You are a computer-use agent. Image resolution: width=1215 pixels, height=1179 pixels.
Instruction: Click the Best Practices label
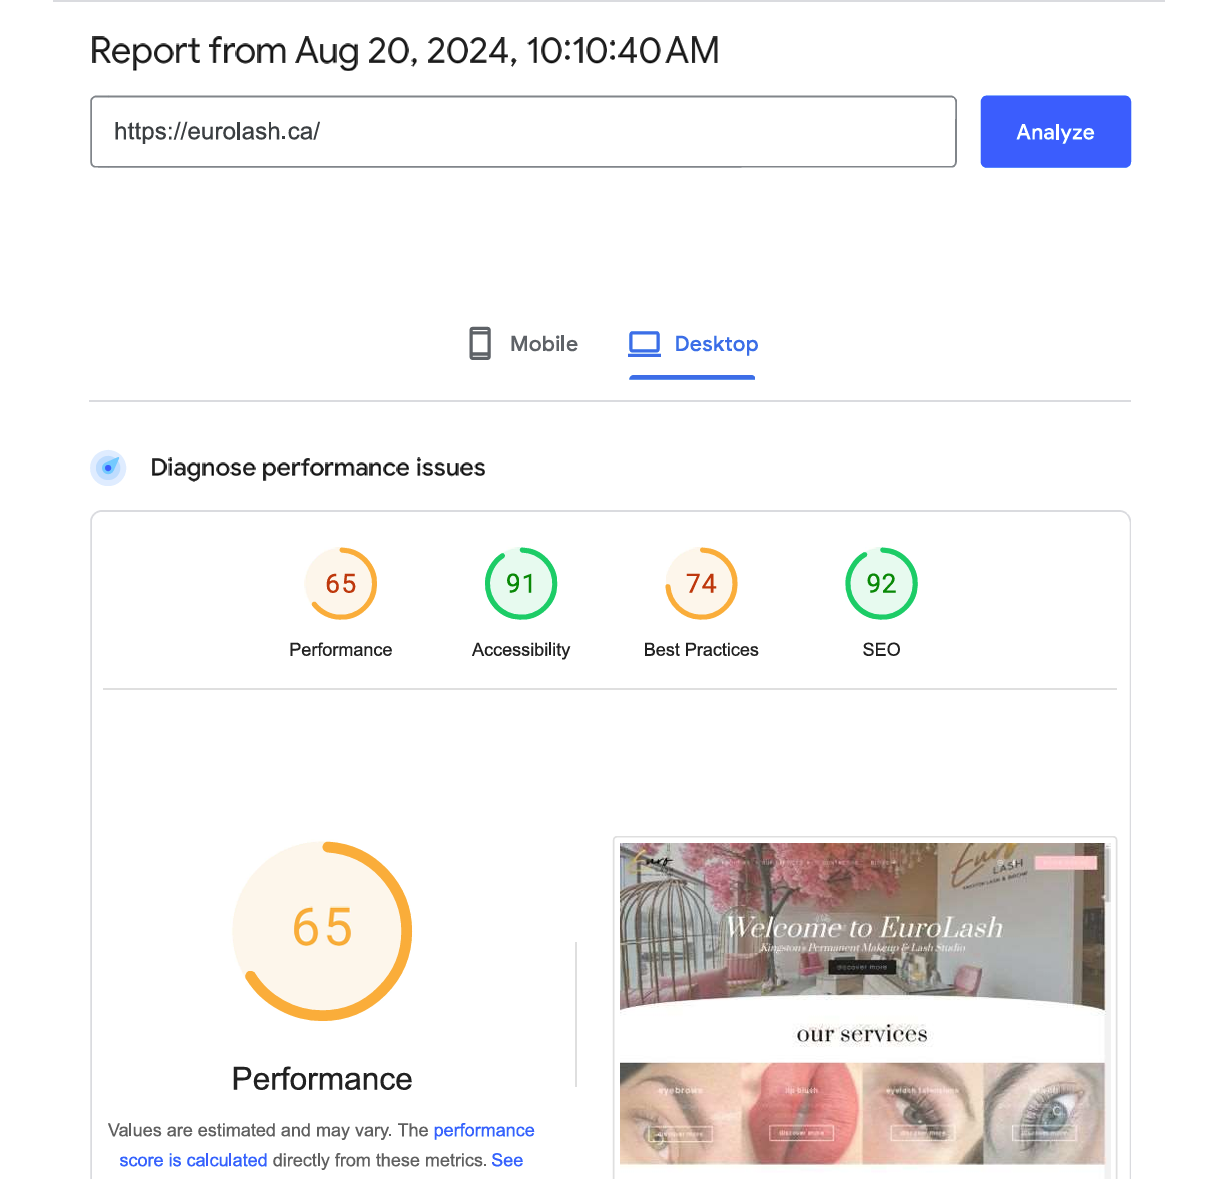tap(701, 650)
